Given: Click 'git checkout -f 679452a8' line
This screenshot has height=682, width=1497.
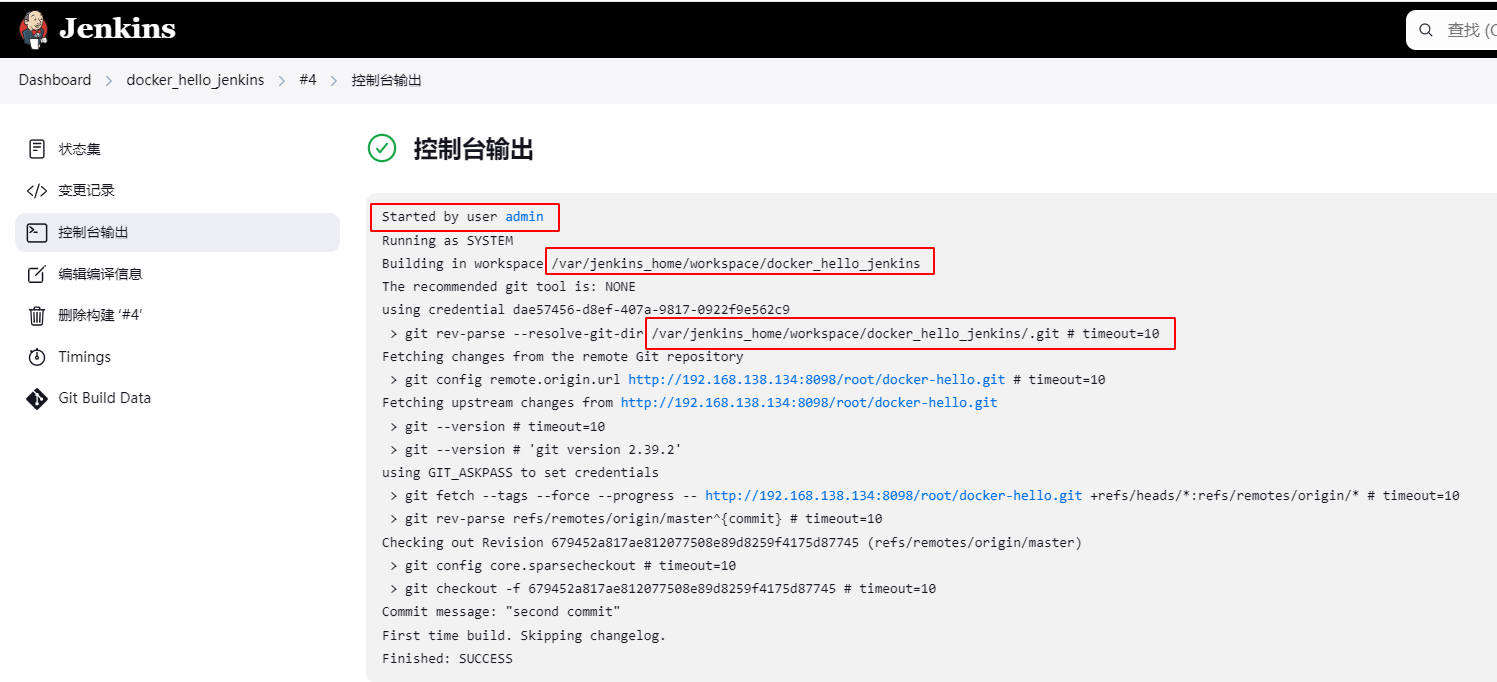Looking at the screenshot, I should pos(663,589).
